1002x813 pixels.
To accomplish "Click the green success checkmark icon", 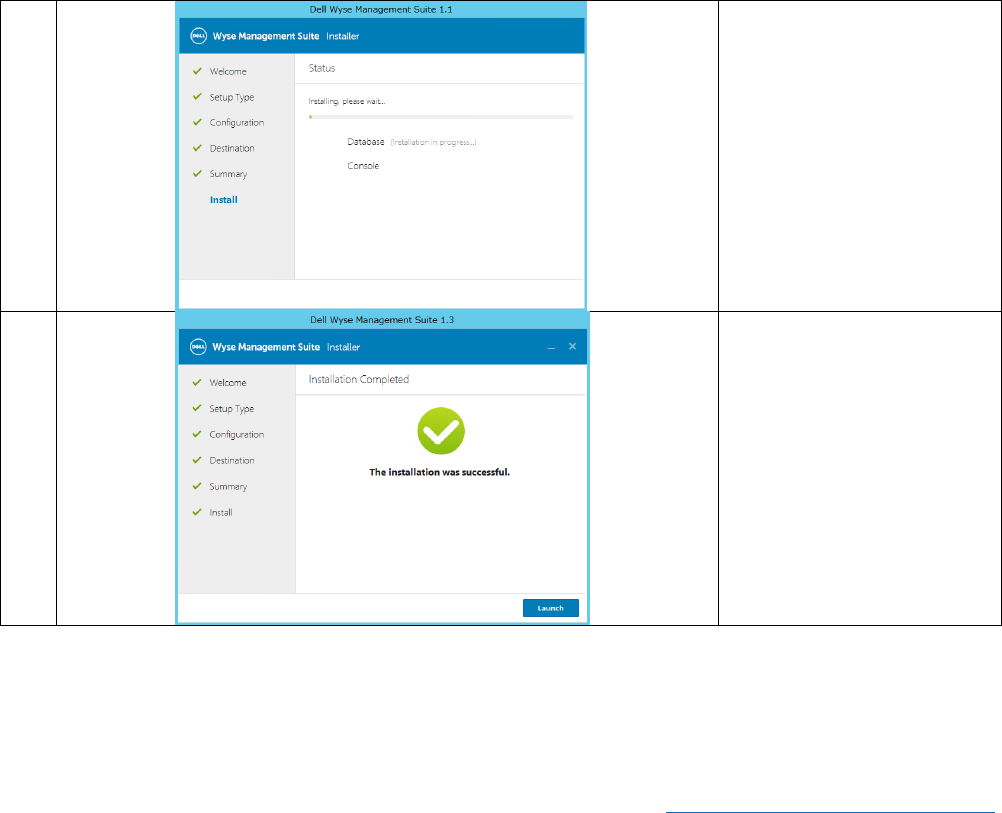I will coord(441,431).
